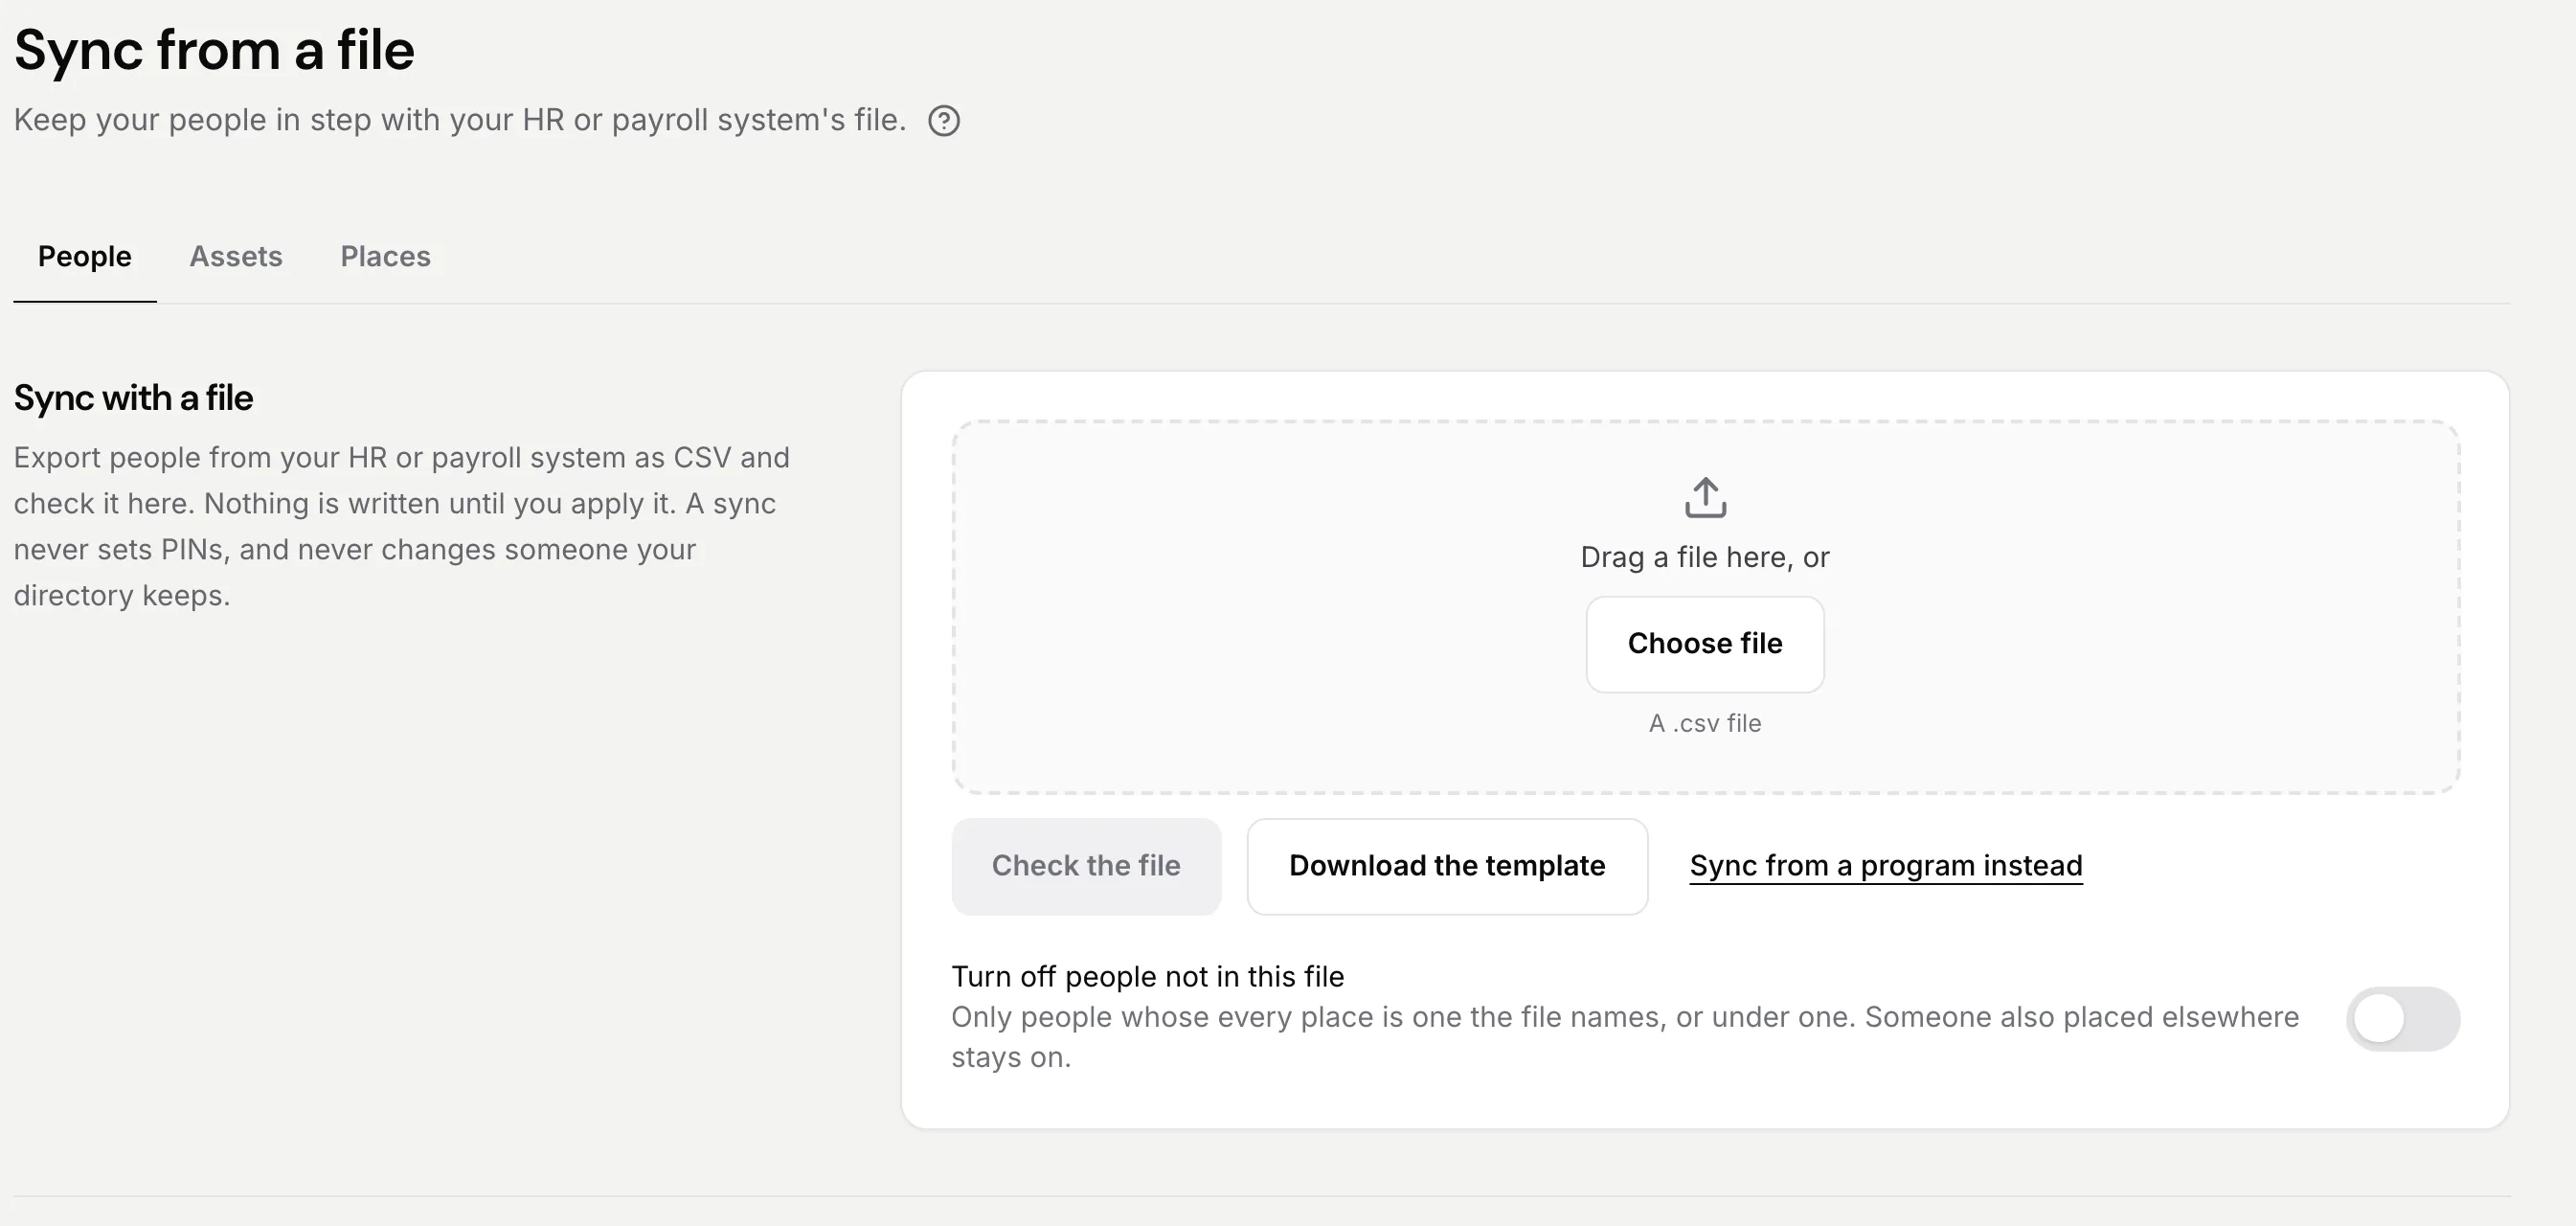Switch to the Assets tab
This screenshot has width=2576, height=1226.
[x=236, y=257]
